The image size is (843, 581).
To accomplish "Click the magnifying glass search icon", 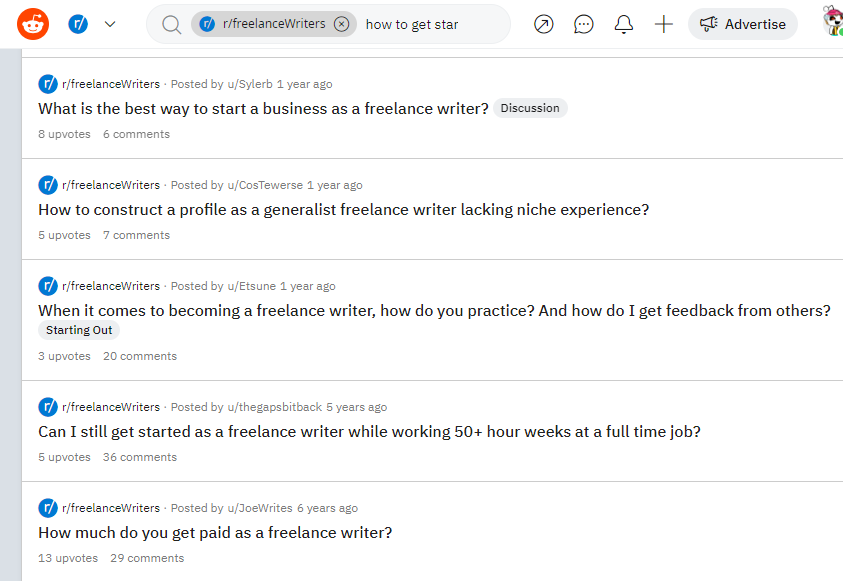I will (x=171, y=24).
